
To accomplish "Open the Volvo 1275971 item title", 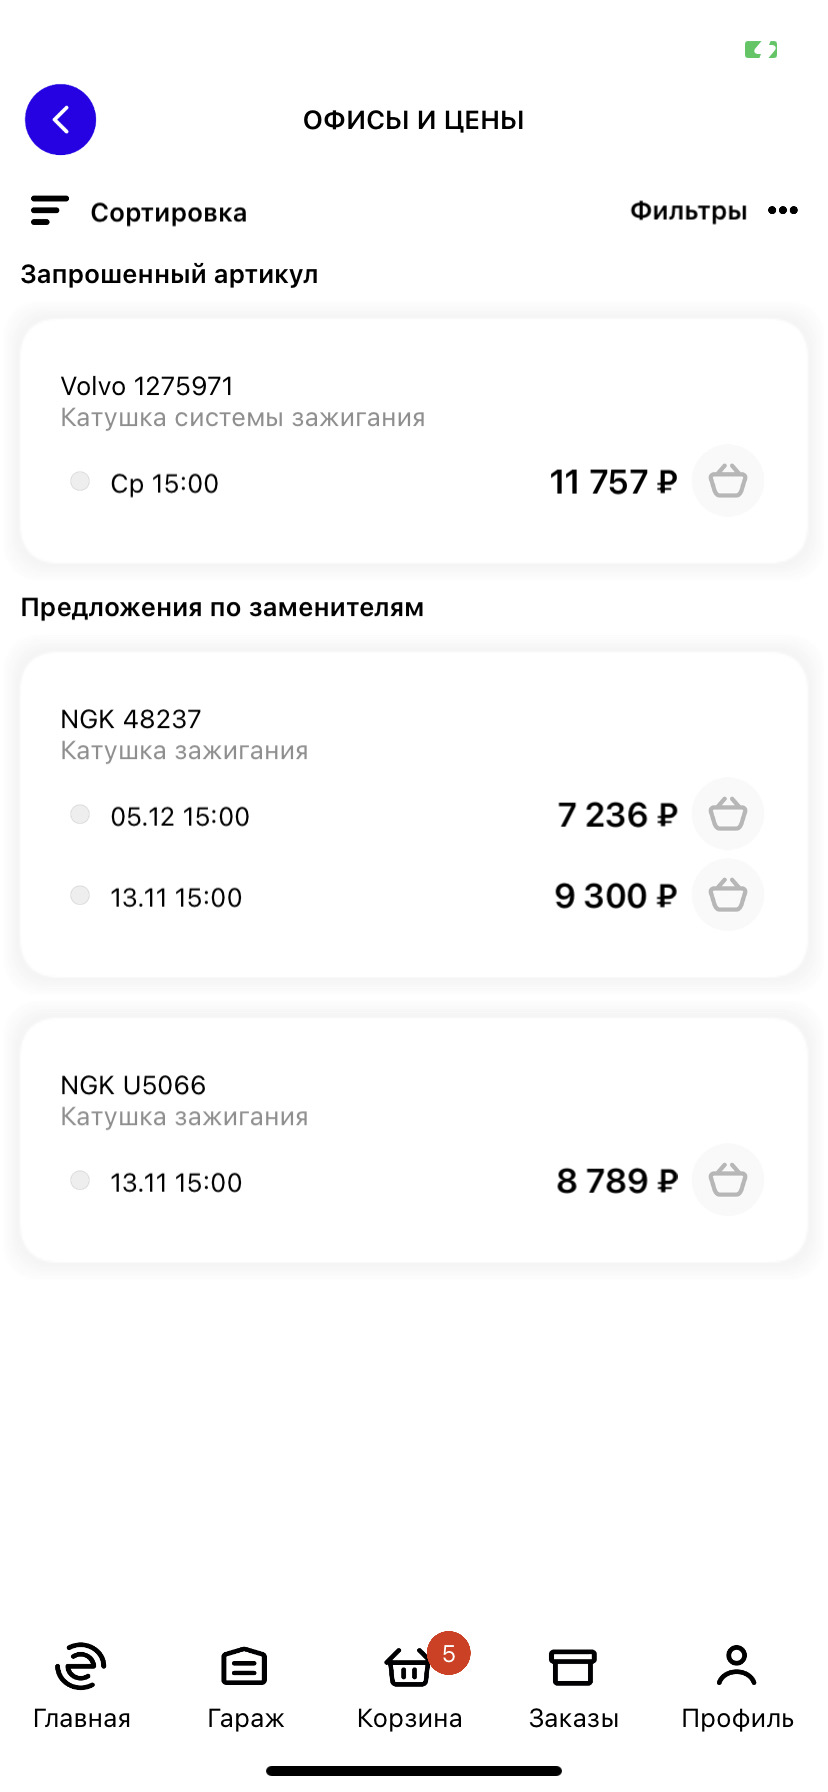I will 147,386.
